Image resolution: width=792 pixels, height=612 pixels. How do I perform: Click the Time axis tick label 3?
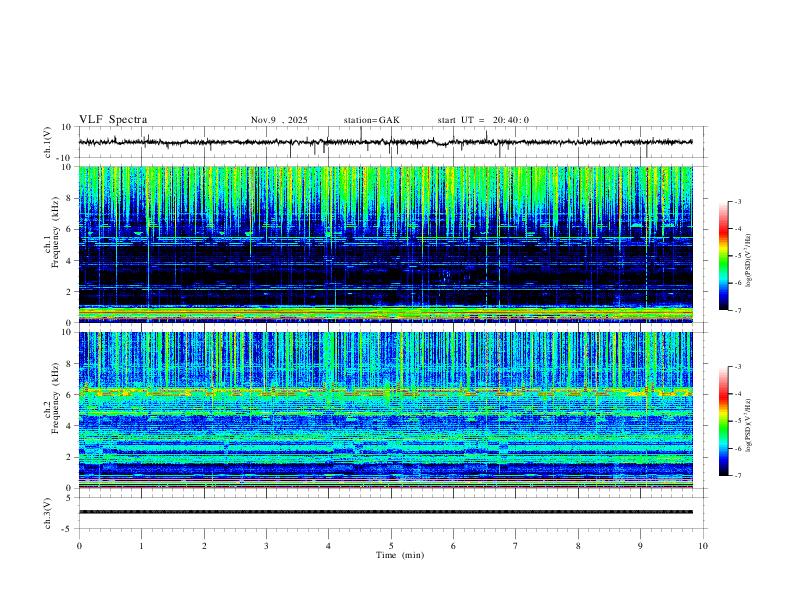point(266,546)
